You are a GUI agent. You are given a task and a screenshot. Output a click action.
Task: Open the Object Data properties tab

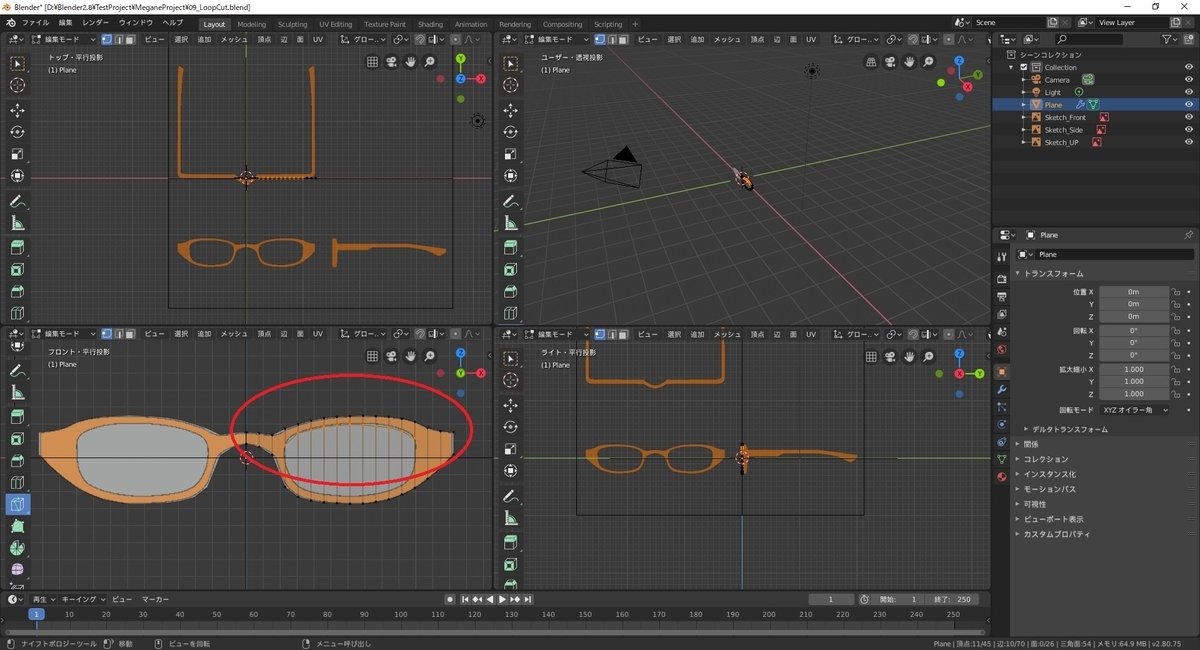(x=1002, y=459)
